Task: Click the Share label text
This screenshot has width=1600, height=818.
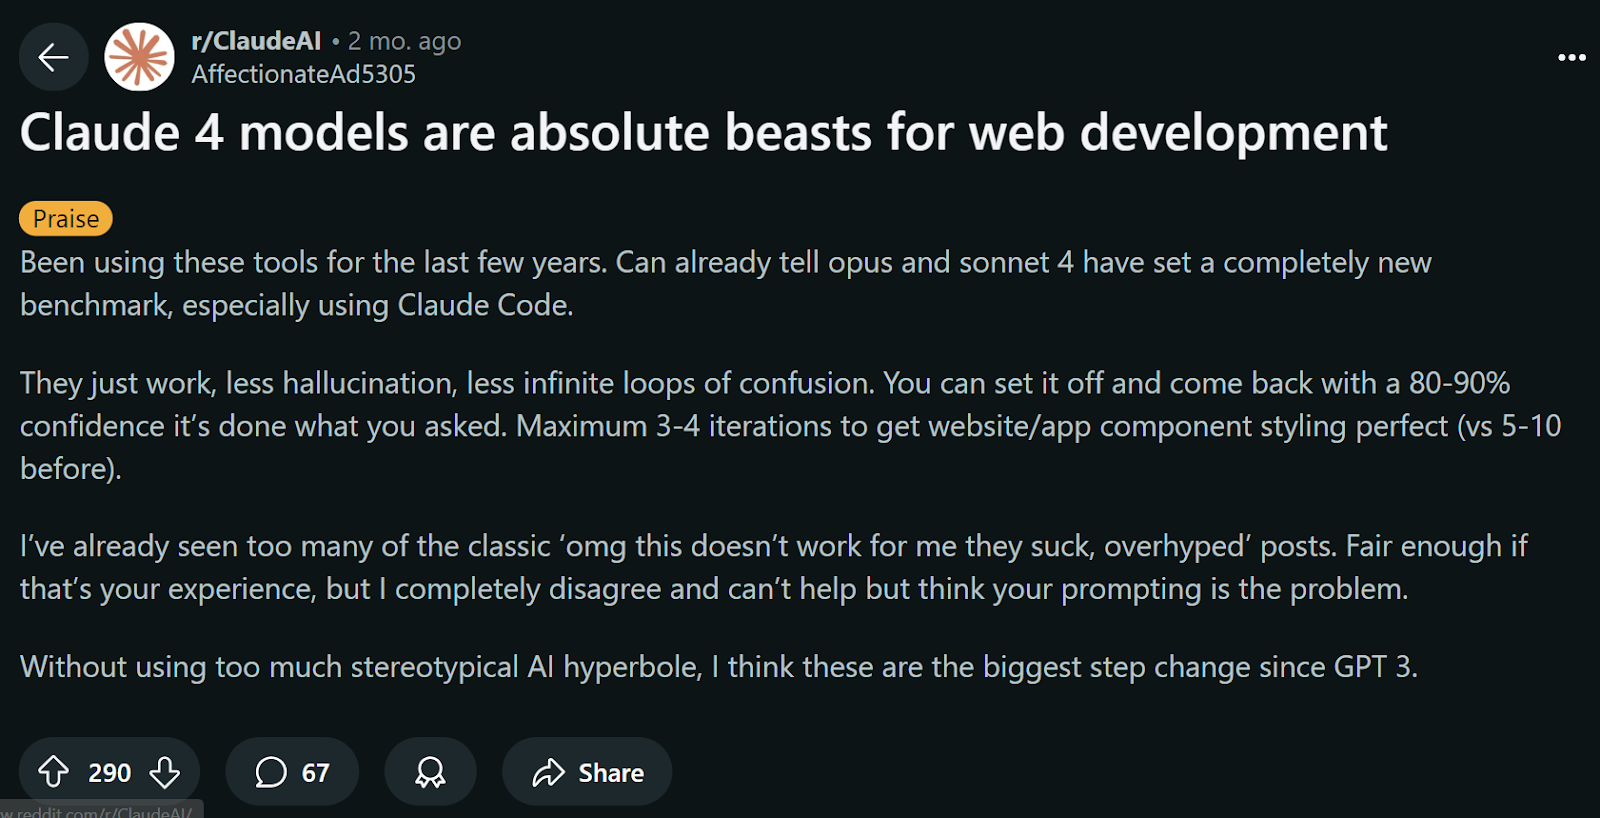Action: 611,772
